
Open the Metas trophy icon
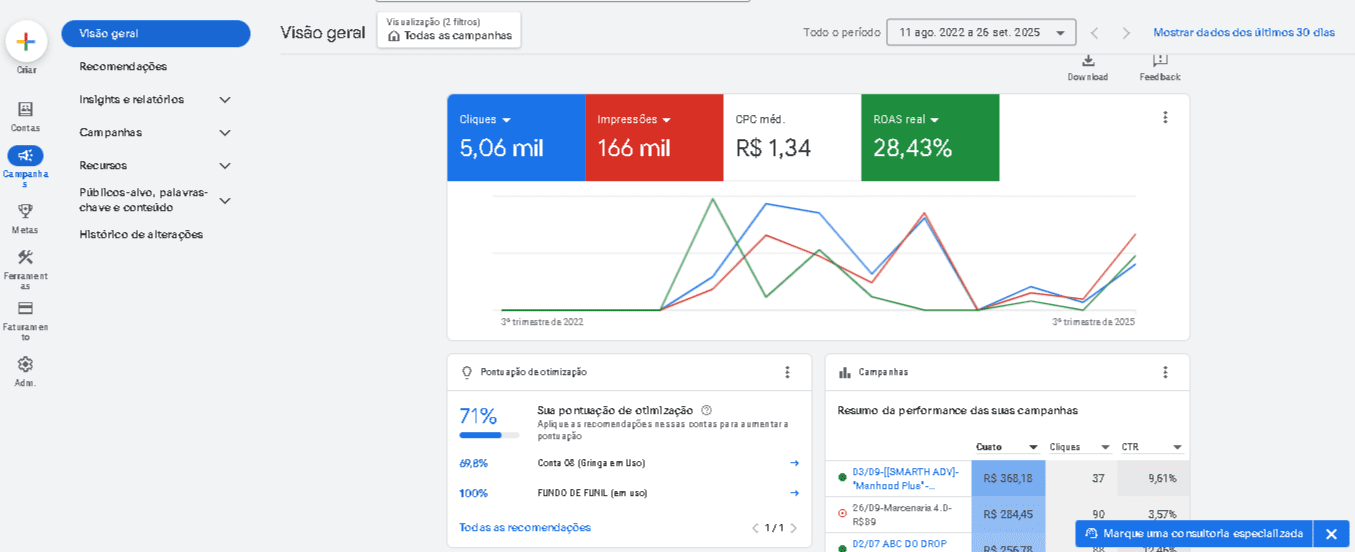[x=25, y=211]
